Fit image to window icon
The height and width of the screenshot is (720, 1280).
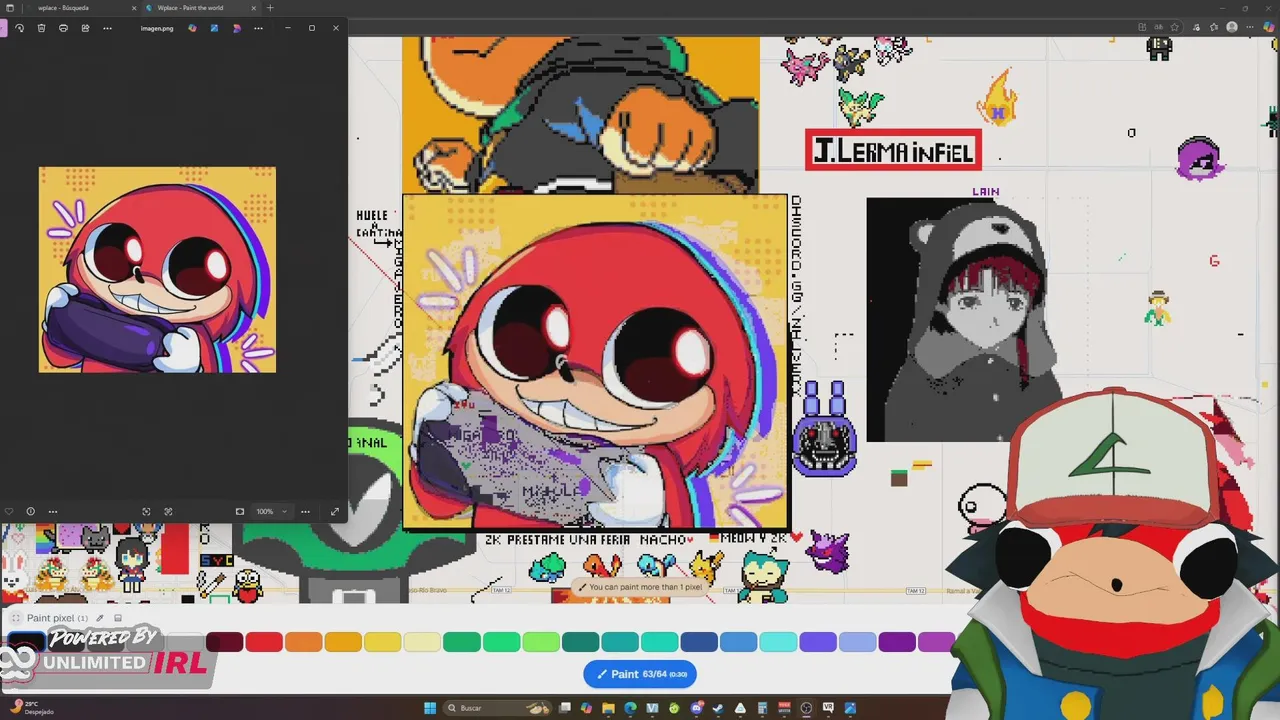[240, 511]
